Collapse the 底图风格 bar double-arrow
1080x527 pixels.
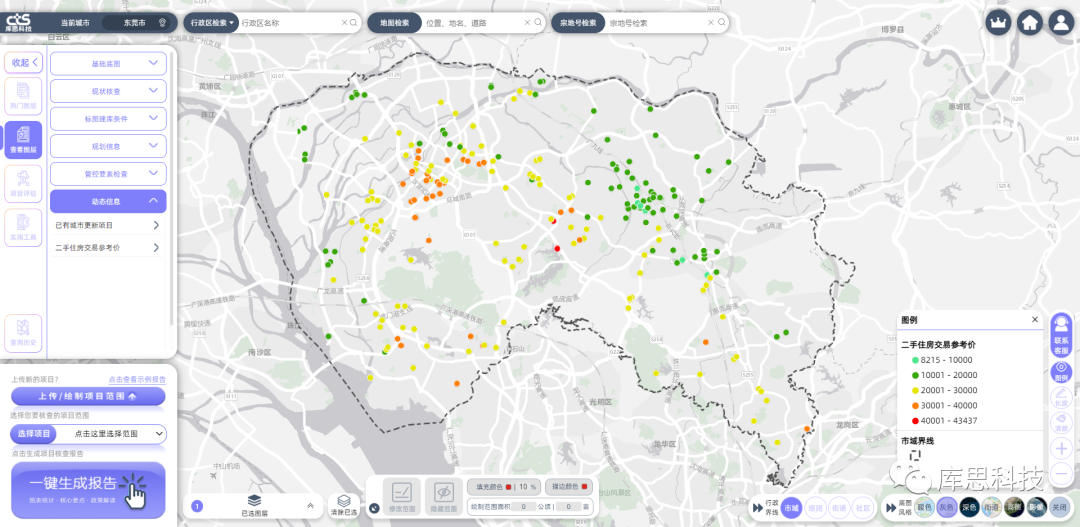891,507
